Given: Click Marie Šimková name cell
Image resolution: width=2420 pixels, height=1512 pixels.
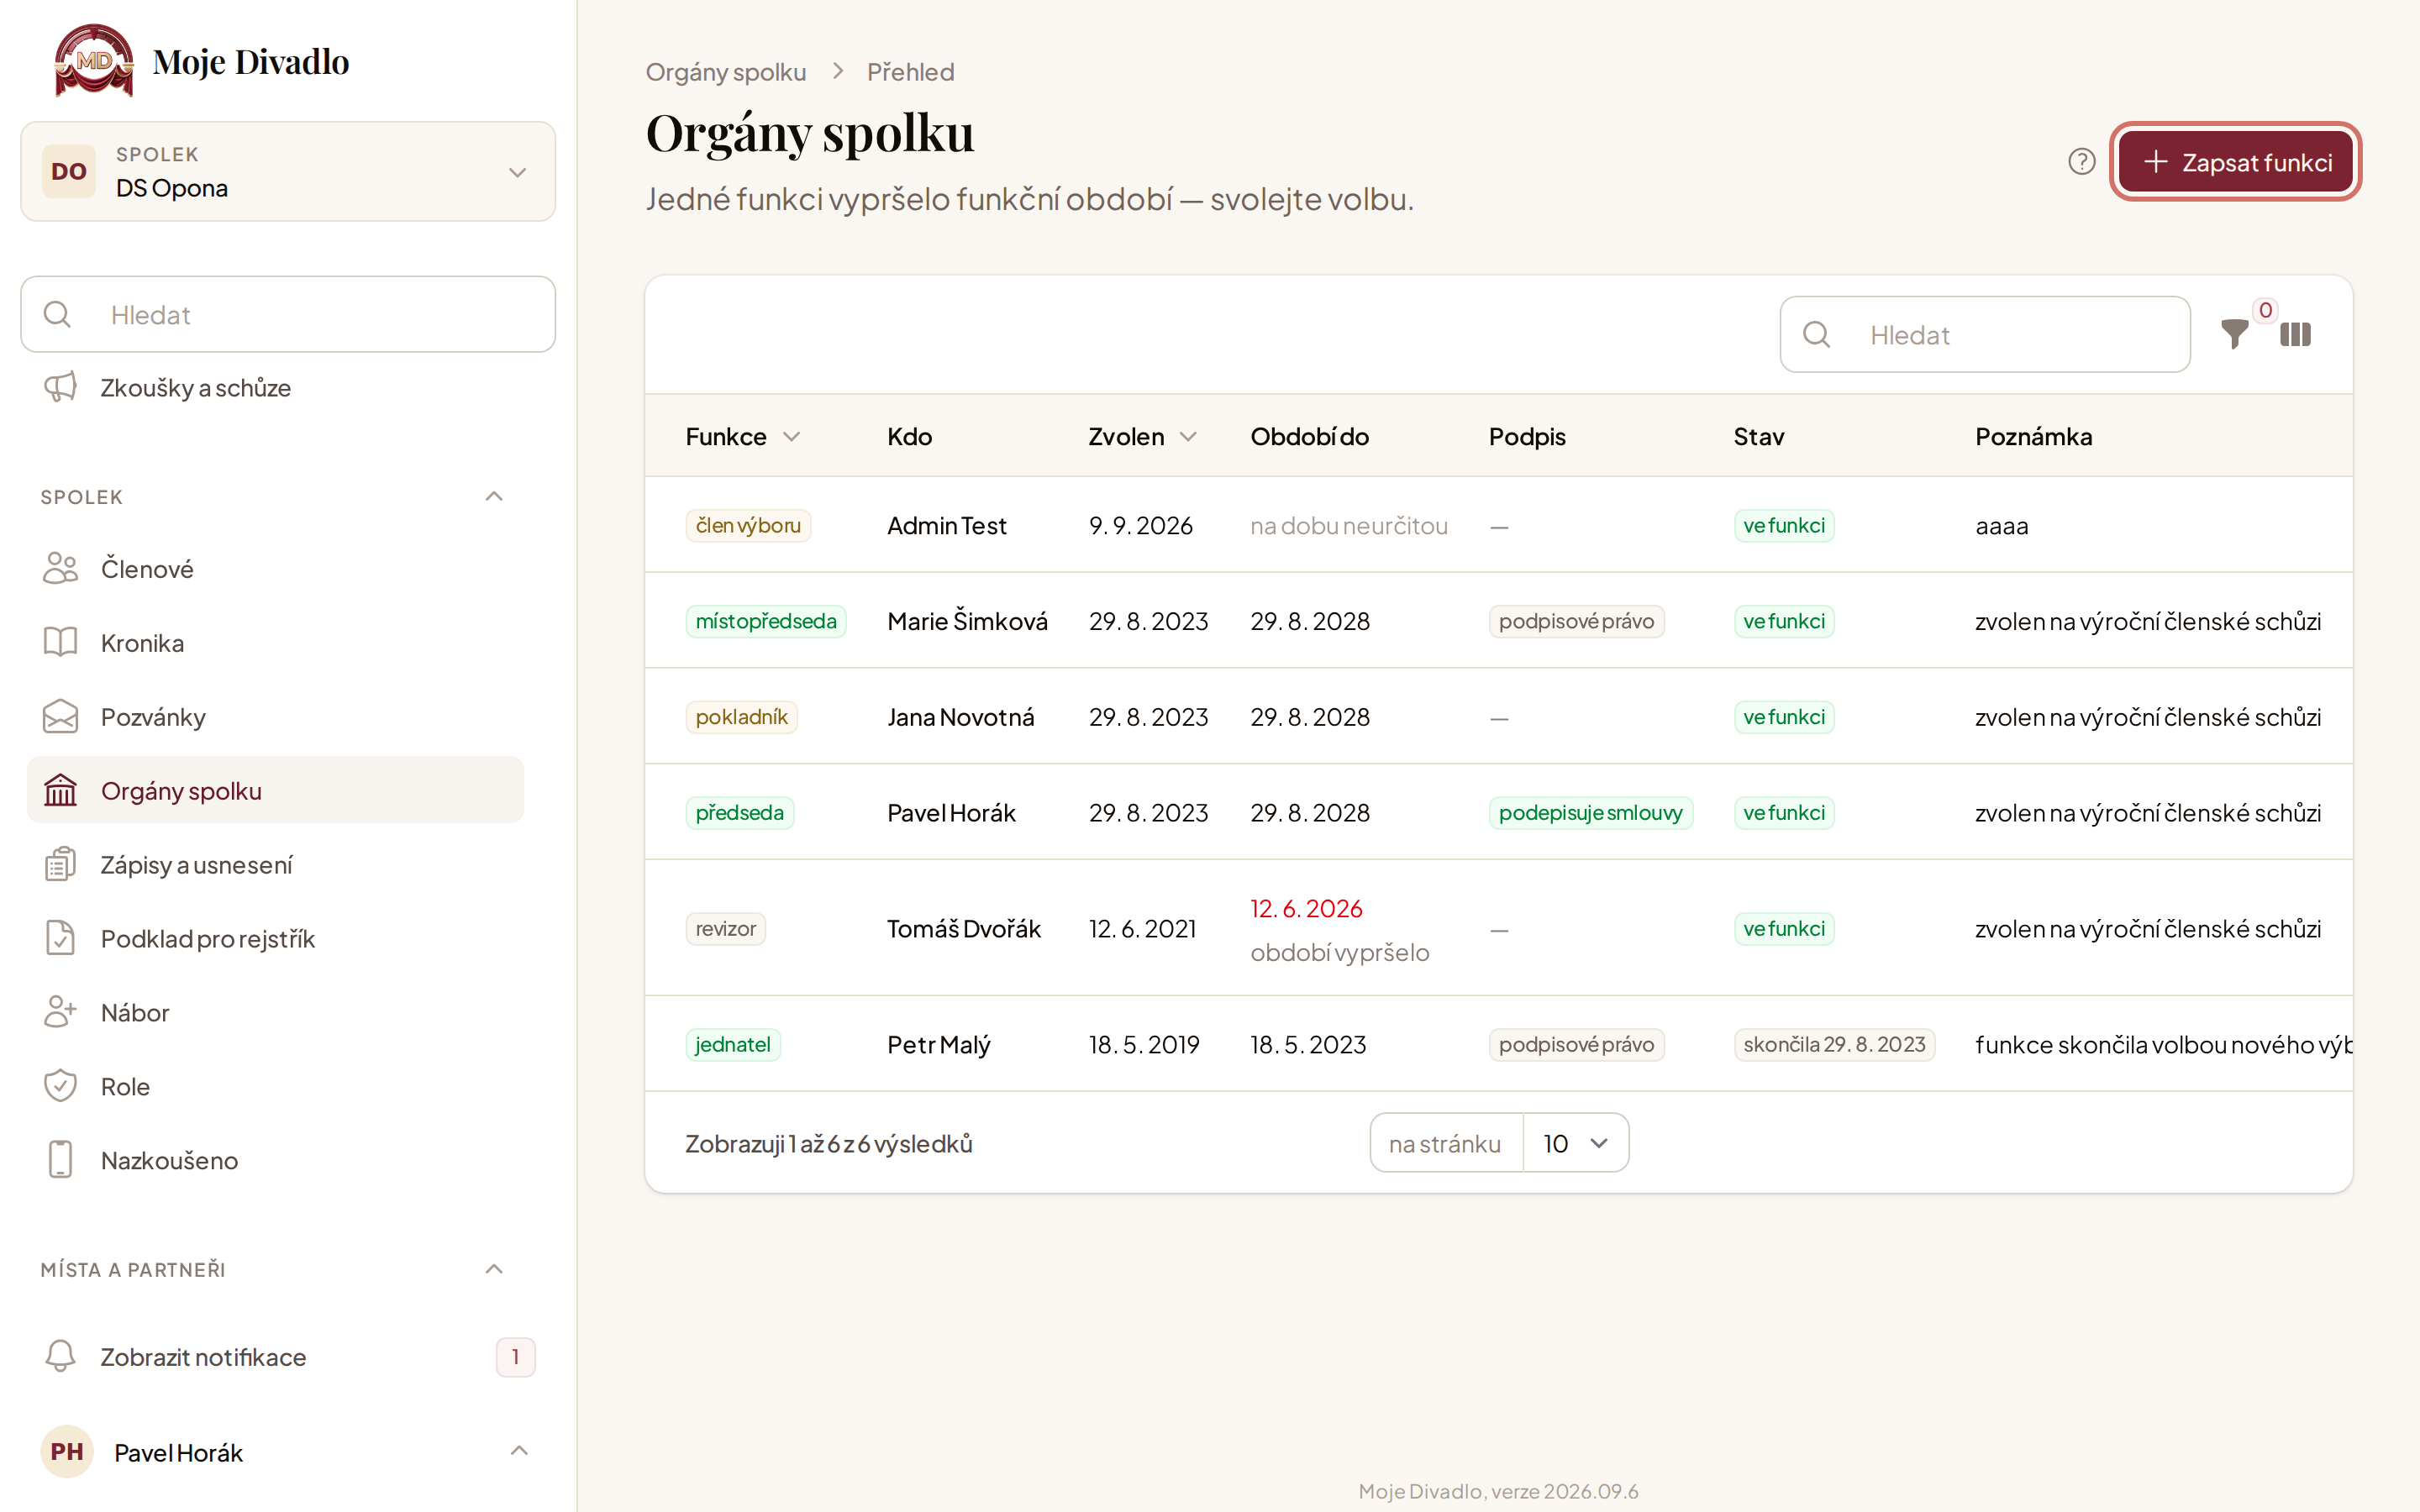Looking at the screenshot, I should 967,621.
